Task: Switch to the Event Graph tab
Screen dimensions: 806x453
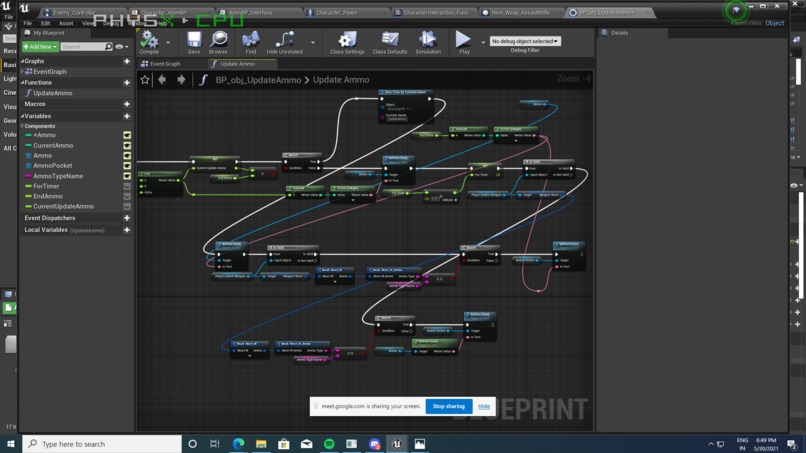Action: pos(165,64)
